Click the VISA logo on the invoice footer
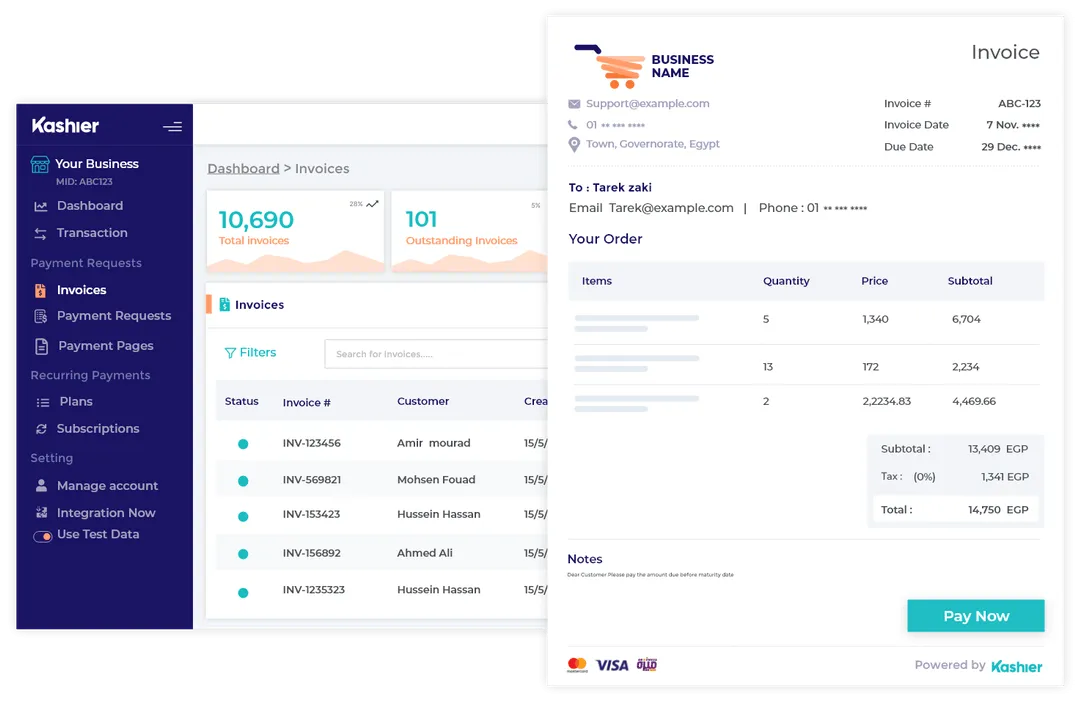This screenshot has height=702, width=1080. (x=612, y=665)
